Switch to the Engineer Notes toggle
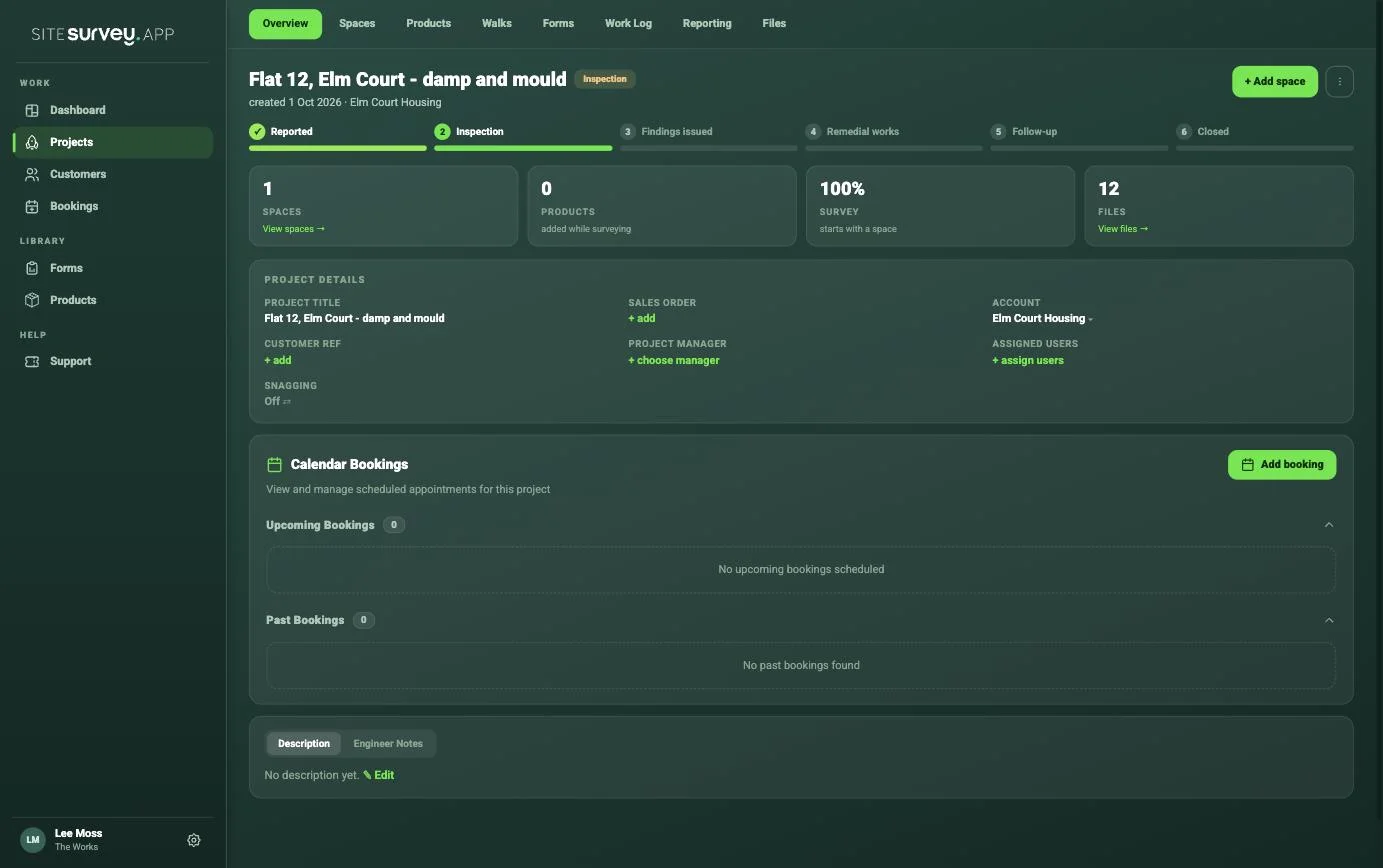The image size is (1383, 868). [x=388, y=743]
